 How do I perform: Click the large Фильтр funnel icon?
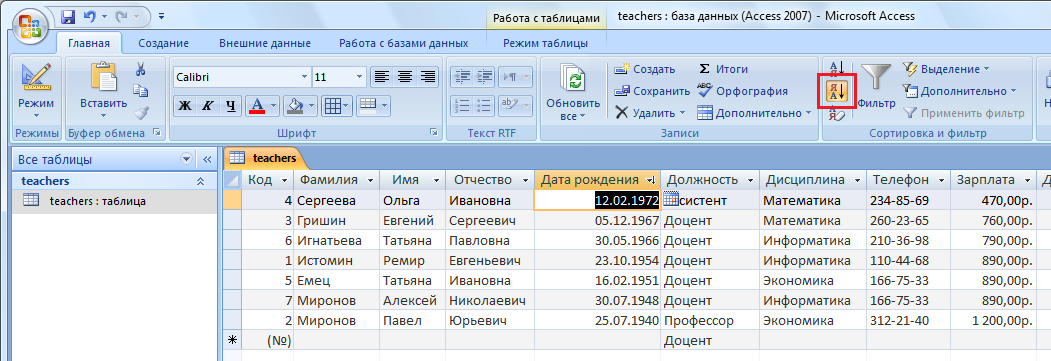tap(876, 77)
